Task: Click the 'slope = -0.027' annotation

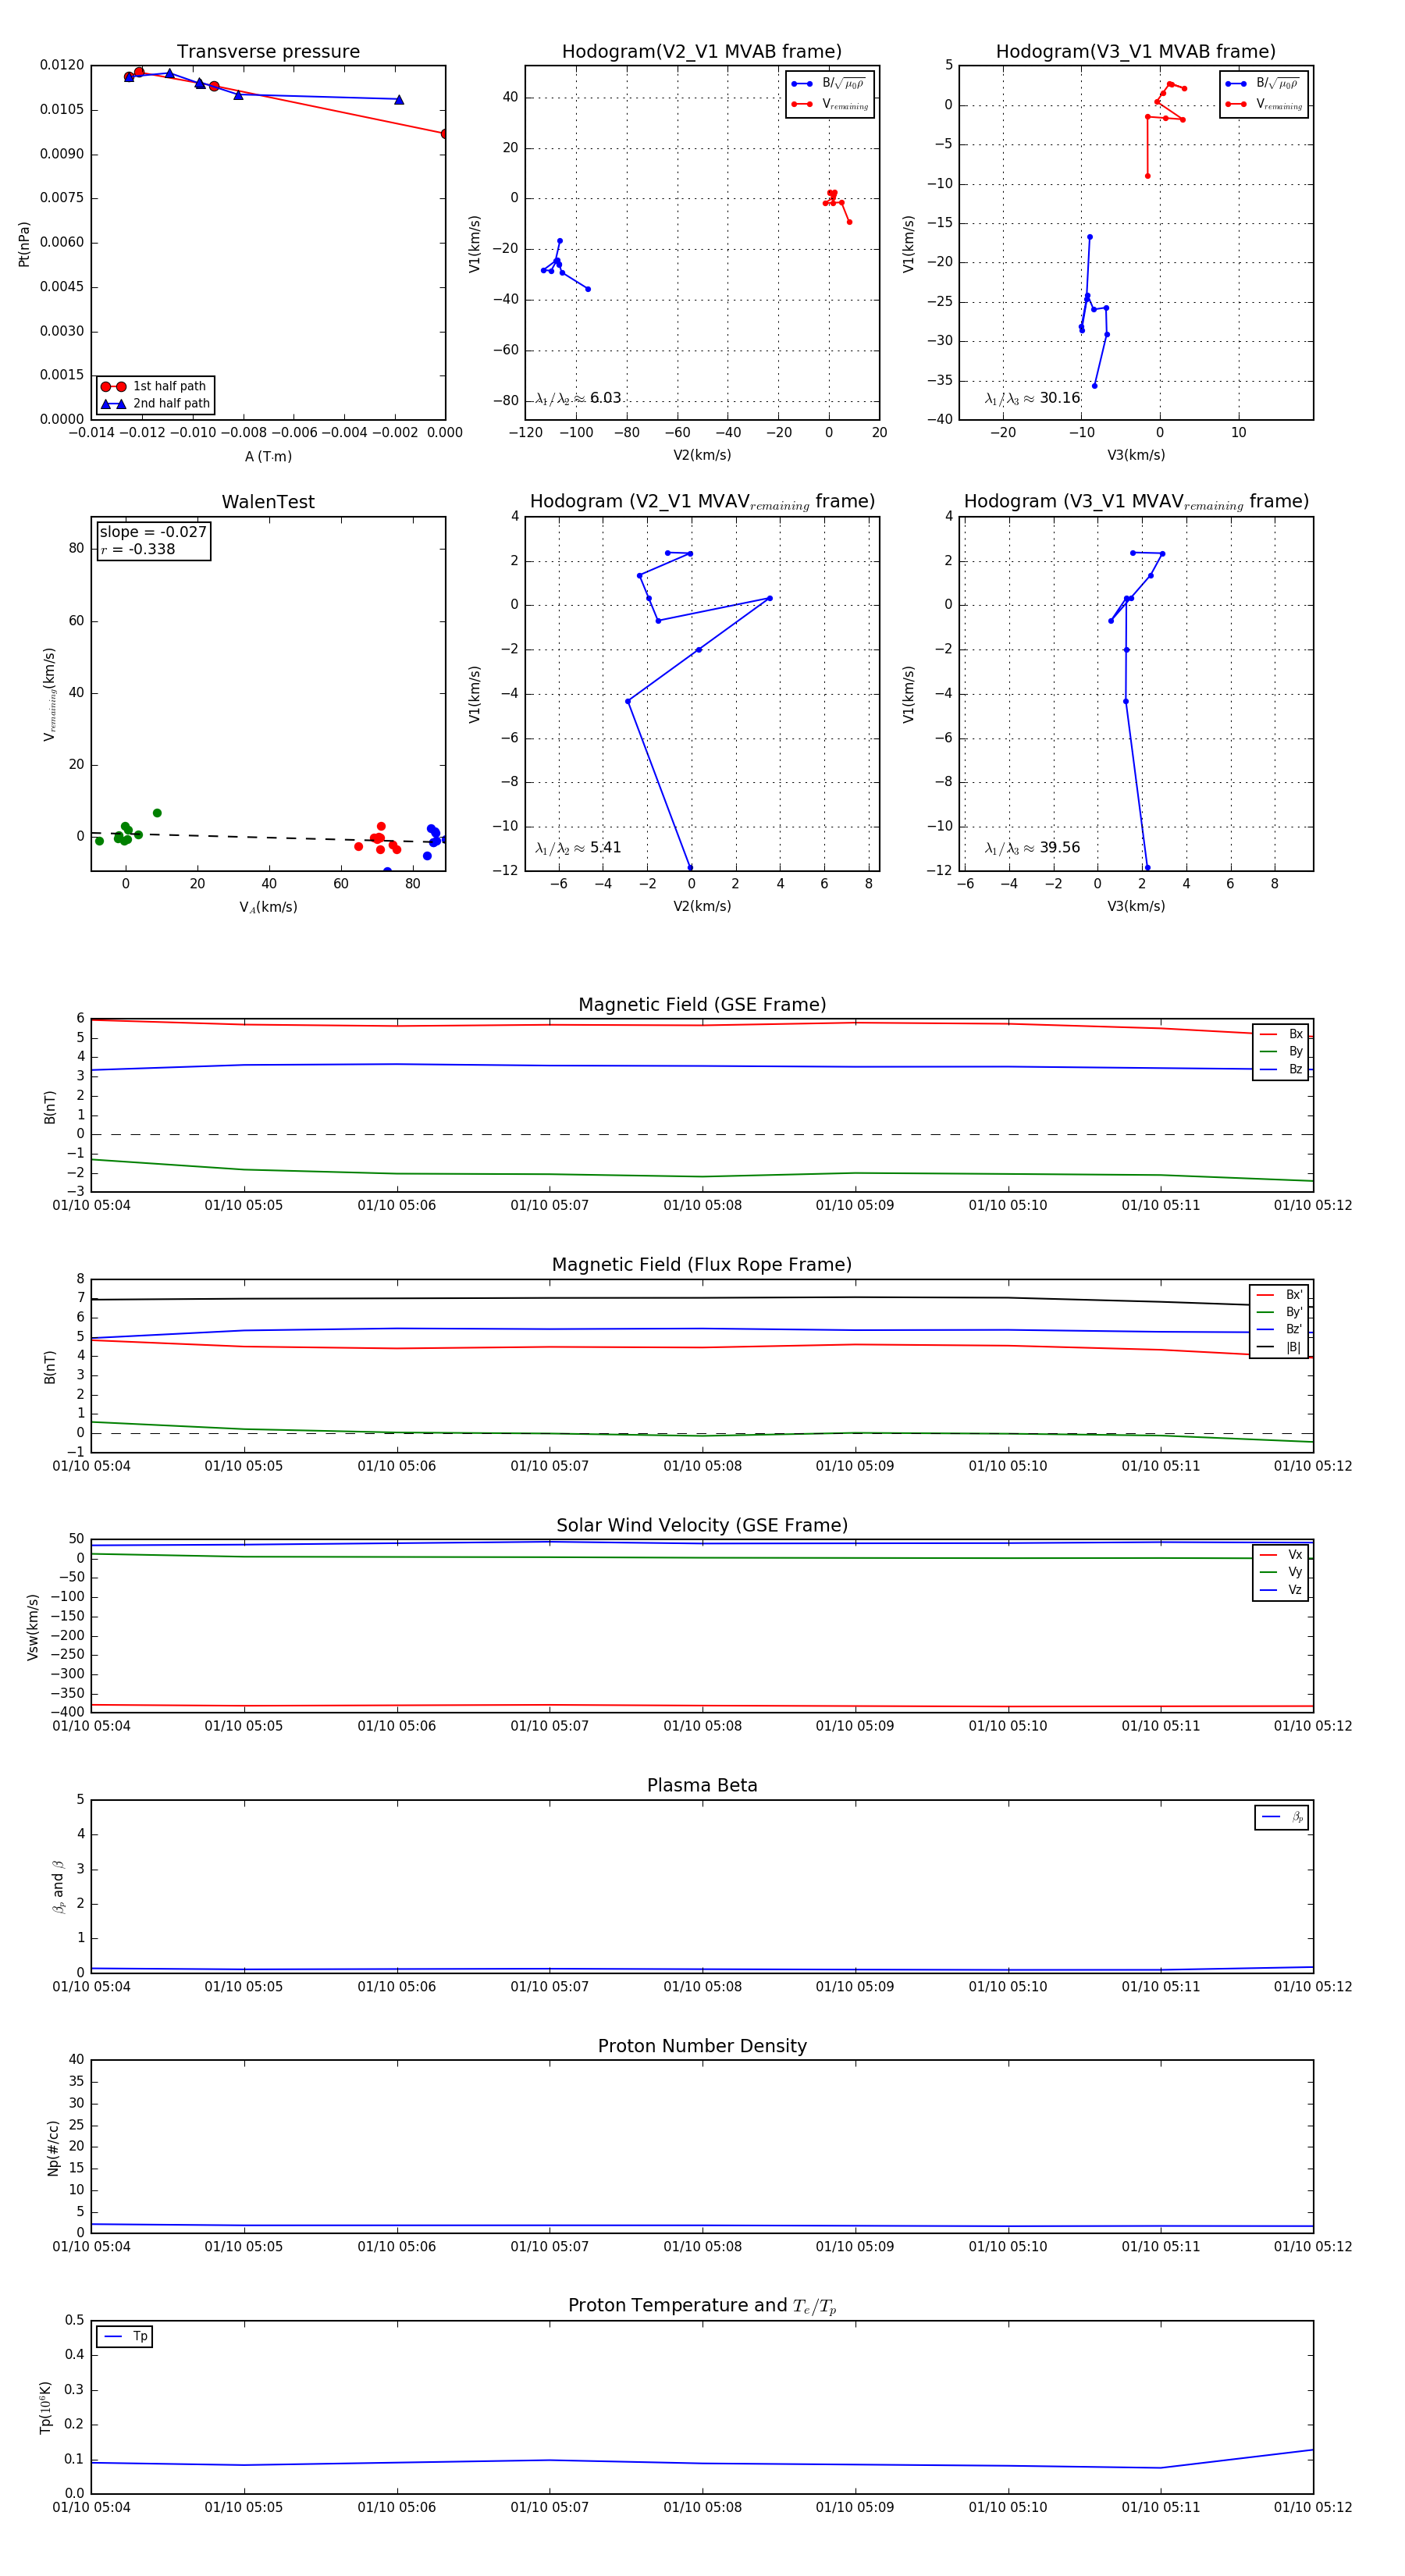Action: pos(153,532)
